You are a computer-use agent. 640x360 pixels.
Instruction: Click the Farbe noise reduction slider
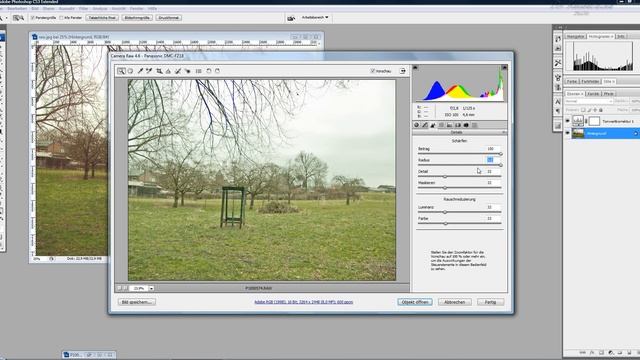459,224
